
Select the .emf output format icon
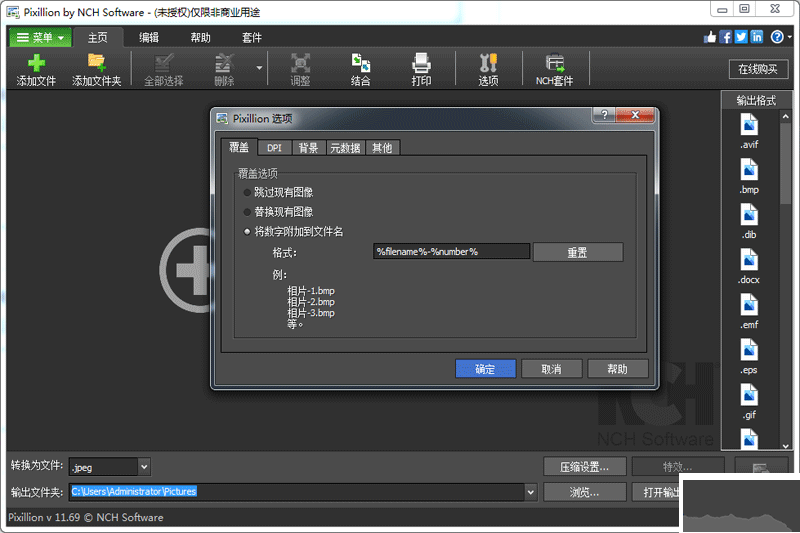click(749, 304)
